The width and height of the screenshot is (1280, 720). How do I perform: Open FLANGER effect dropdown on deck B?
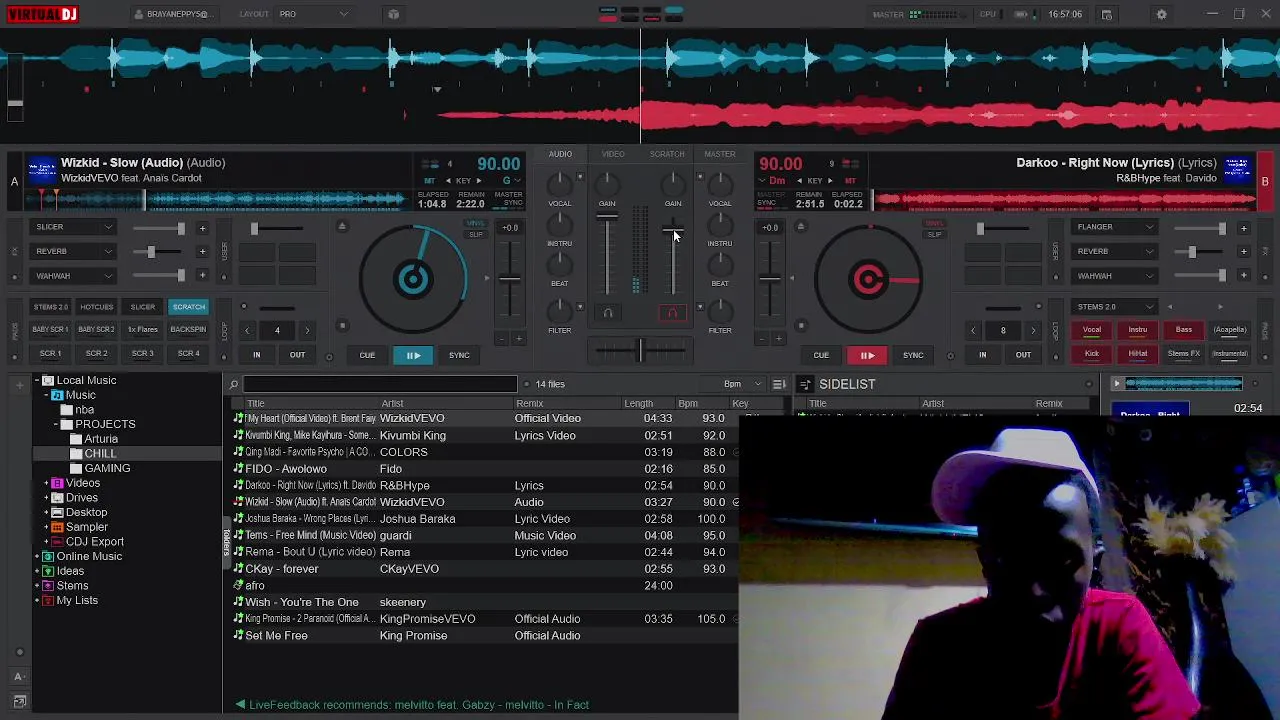click(1115, 227)
